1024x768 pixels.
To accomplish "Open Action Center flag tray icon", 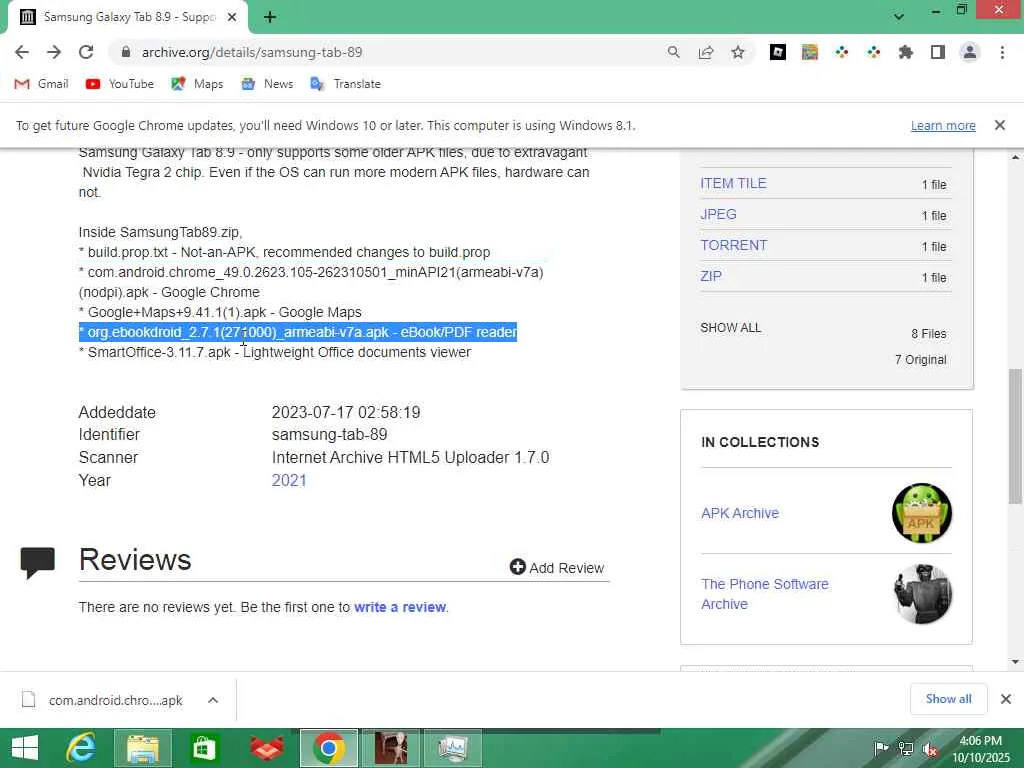I will [x=881, y=749].
